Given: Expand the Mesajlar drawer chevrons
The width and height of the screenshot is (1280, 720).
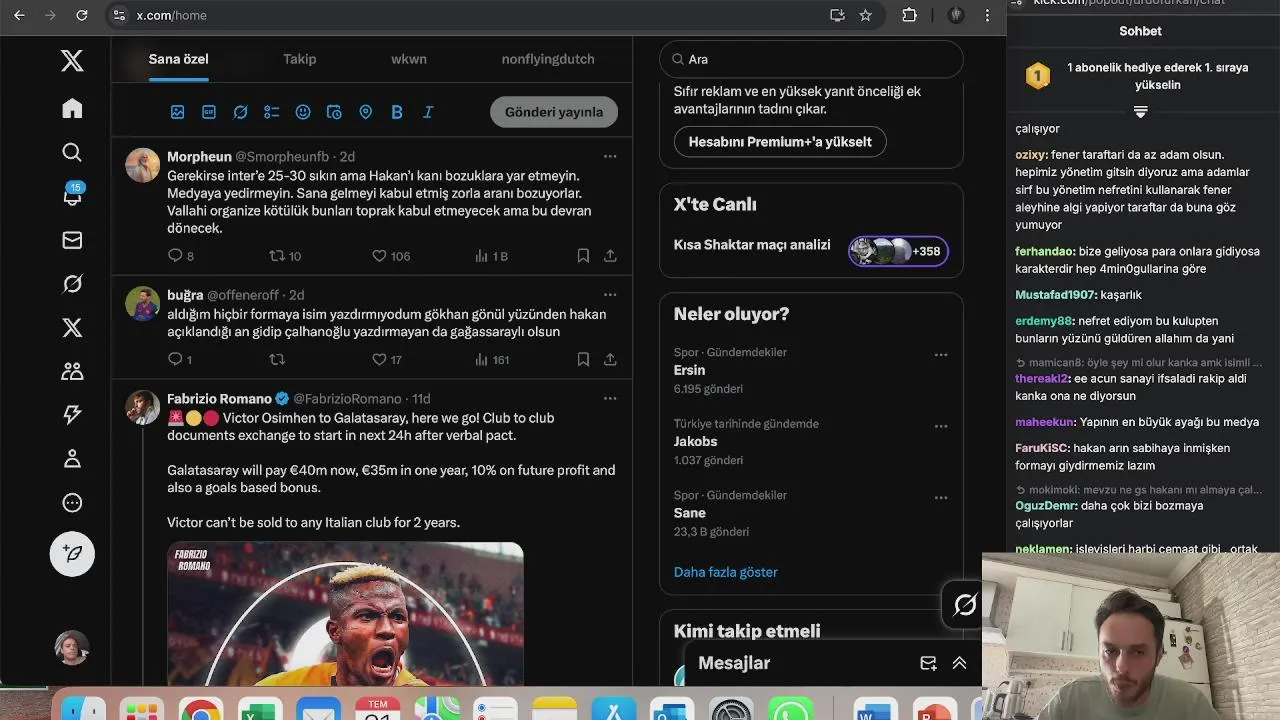Looking at the screenshot, I should point(959,663).
